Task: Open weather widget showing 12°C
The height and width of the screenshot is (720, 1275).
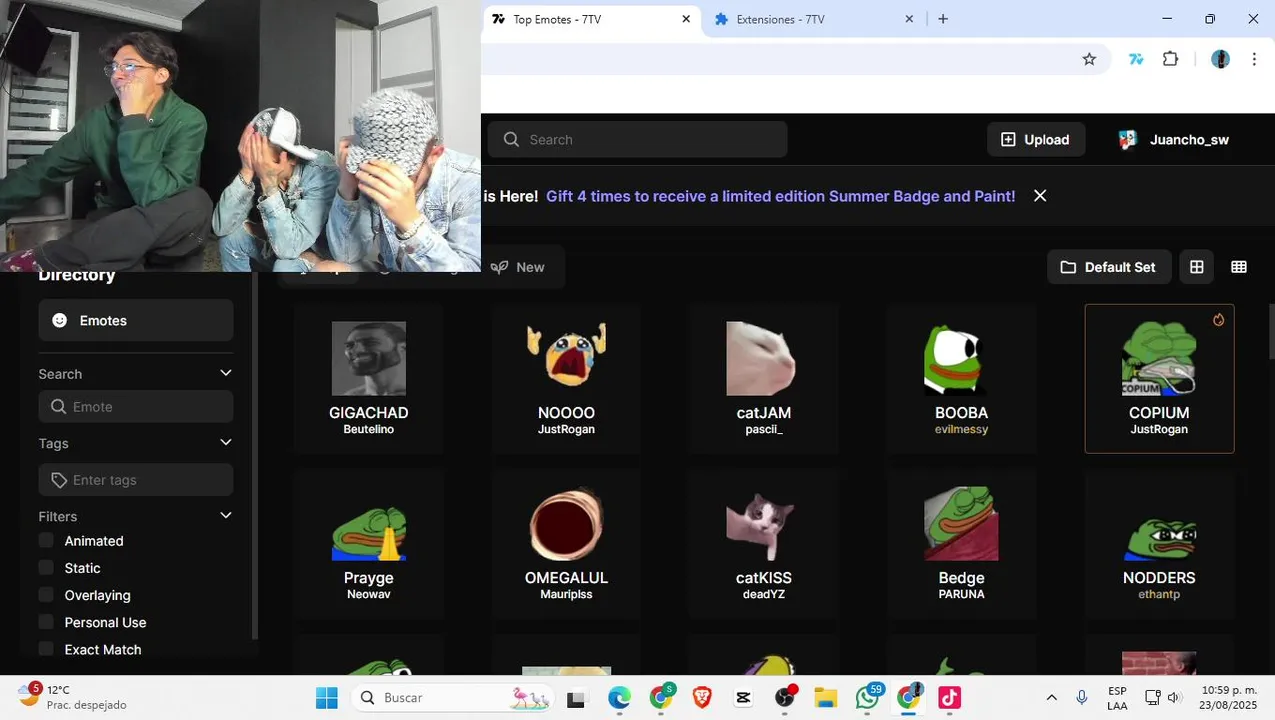Action: click(x=72, y=697)
